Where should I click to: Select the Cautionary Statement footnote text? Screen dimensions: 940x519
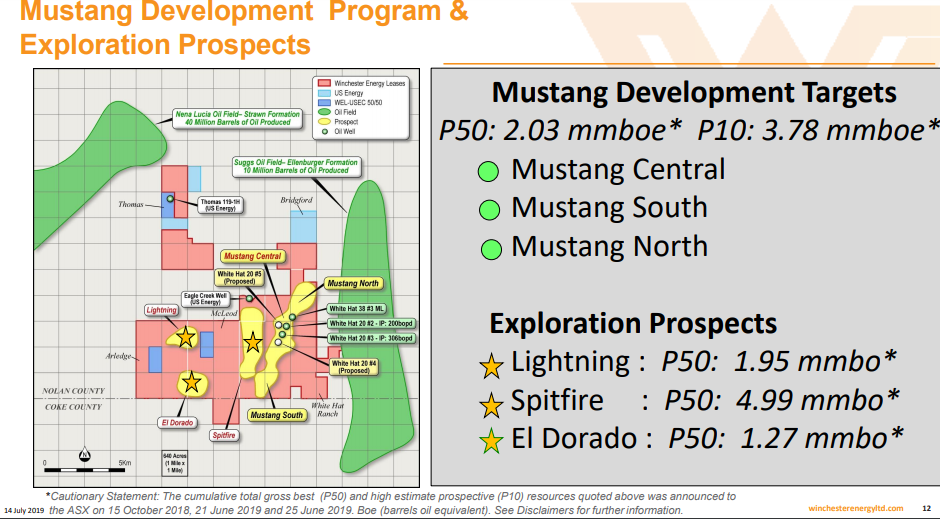tap(391, 503)
